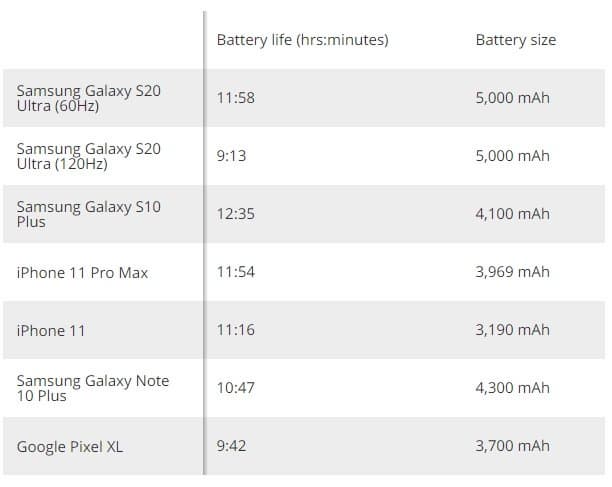612x487 pixels.
Task: Click the 11:16 battery life value
Action: (x=236, y=331)
